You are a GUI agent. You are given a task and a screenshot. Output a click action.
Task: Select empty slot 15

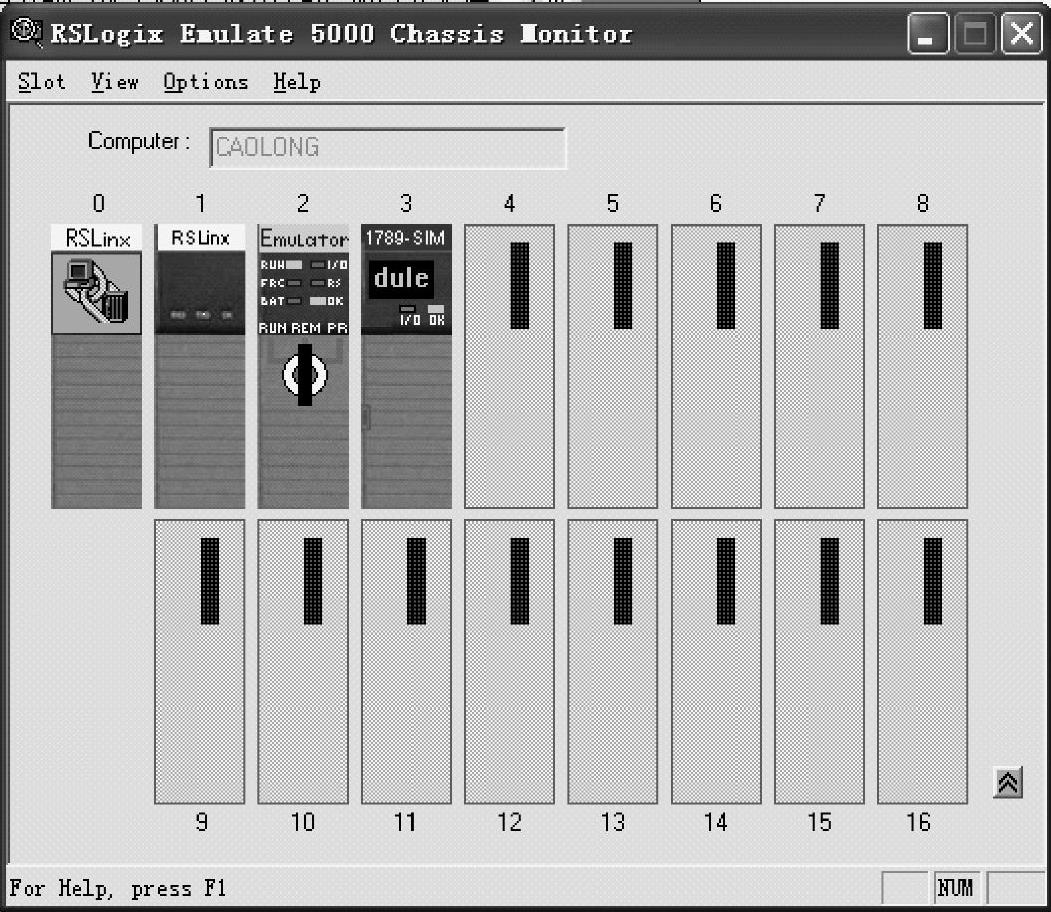(819, 661)
